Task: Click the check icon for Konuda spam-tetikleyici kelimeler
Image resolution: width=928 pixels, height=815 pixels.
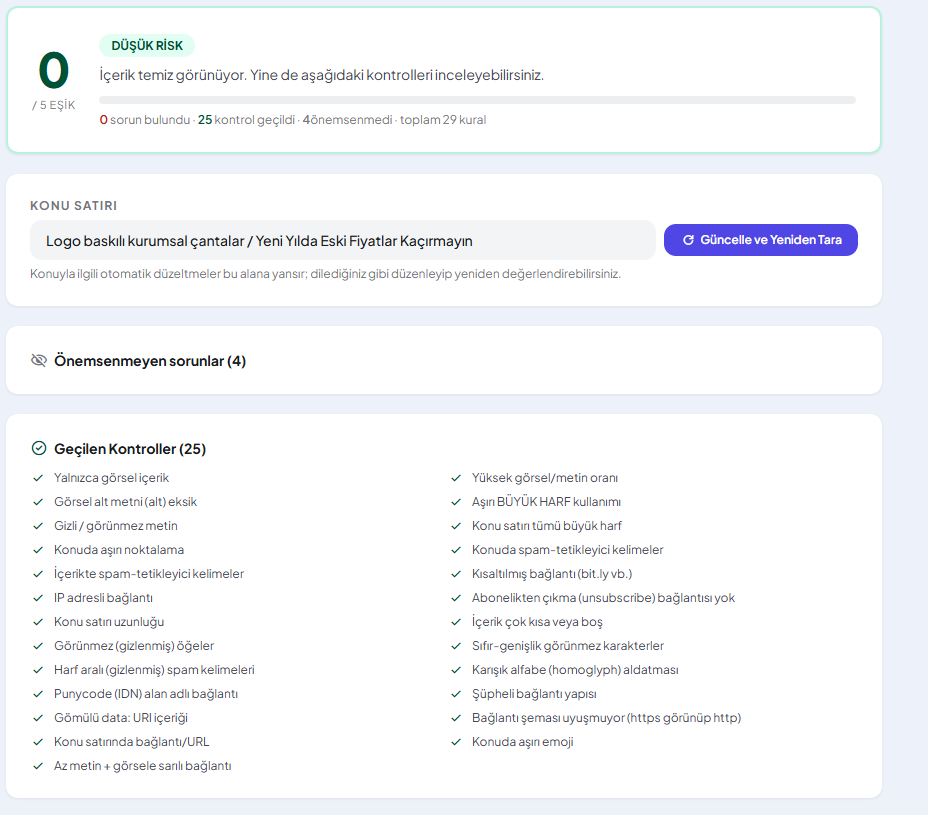Action: [x=456, y=550]
